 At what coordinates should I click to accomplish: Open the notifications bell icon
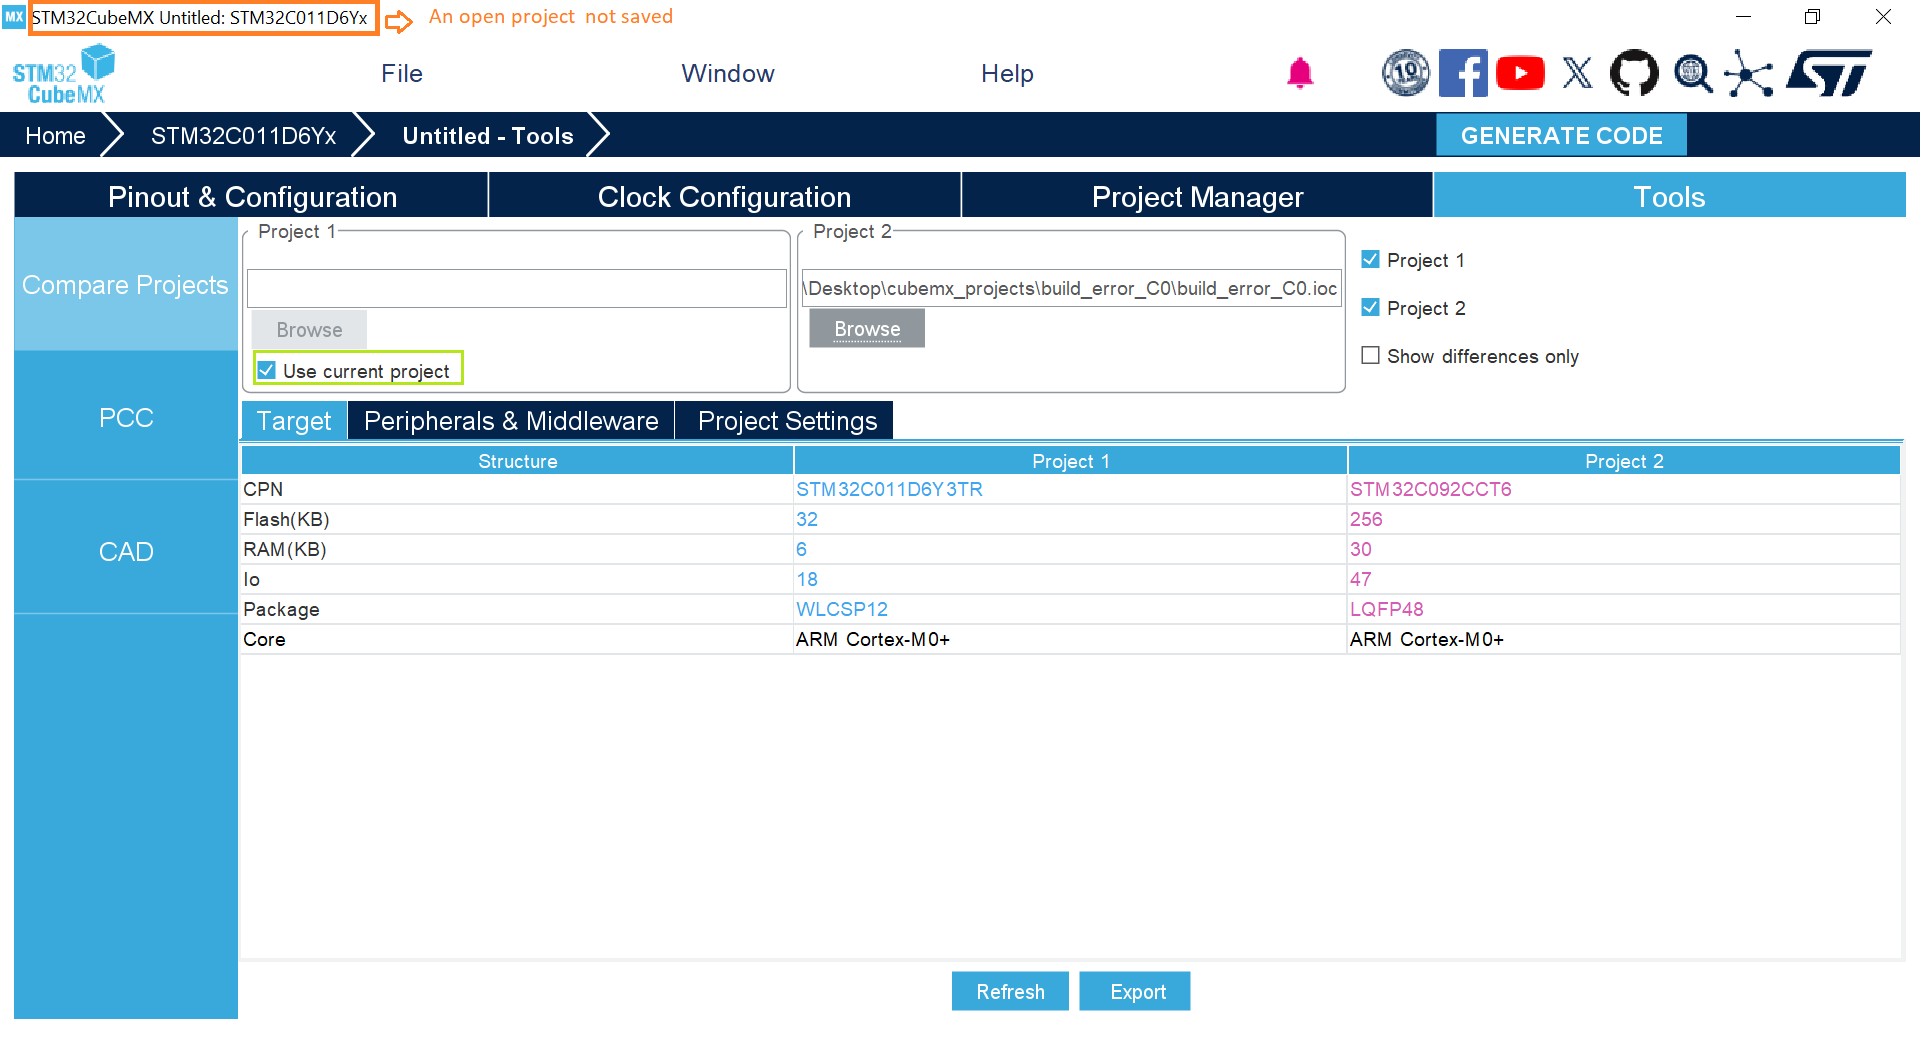tap(1299, 73)
